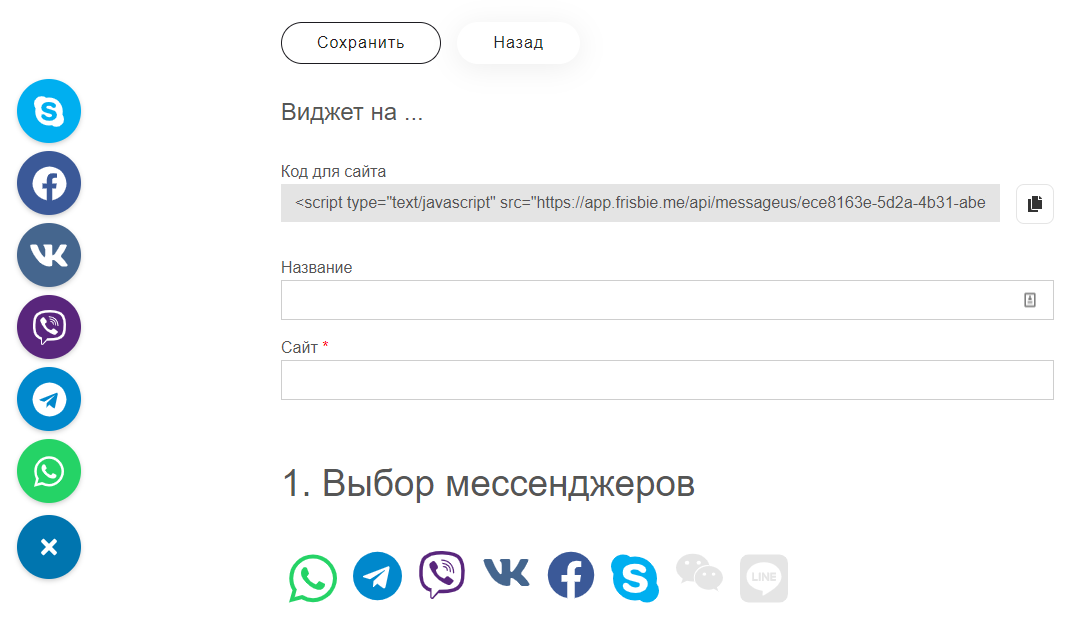Select the VK icon in the messenger picker row
This screenshot has height=617, width=1073.
[505, 575]
